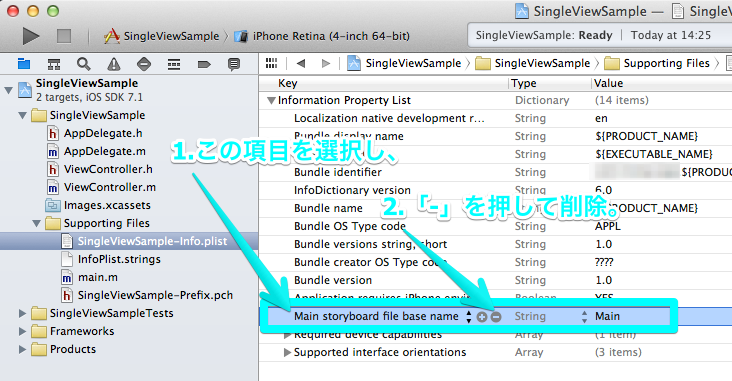Go forward in editor history

[326, 63]
